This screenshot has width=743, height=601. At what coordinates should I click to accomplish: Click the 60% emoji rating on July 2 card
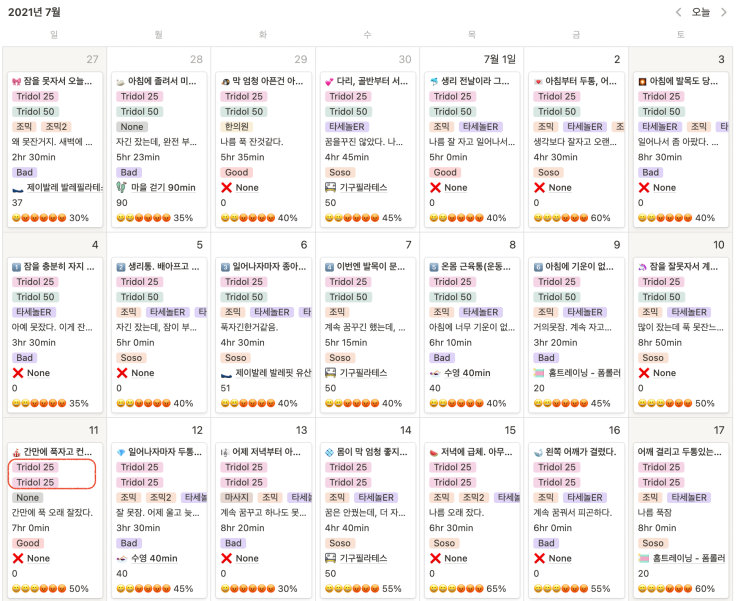(x=572, y=218)
